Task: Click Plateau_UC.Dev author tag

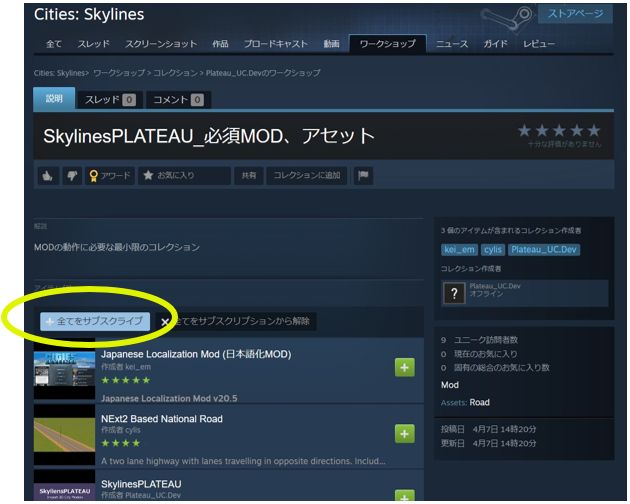Action: tap(544, 250)
